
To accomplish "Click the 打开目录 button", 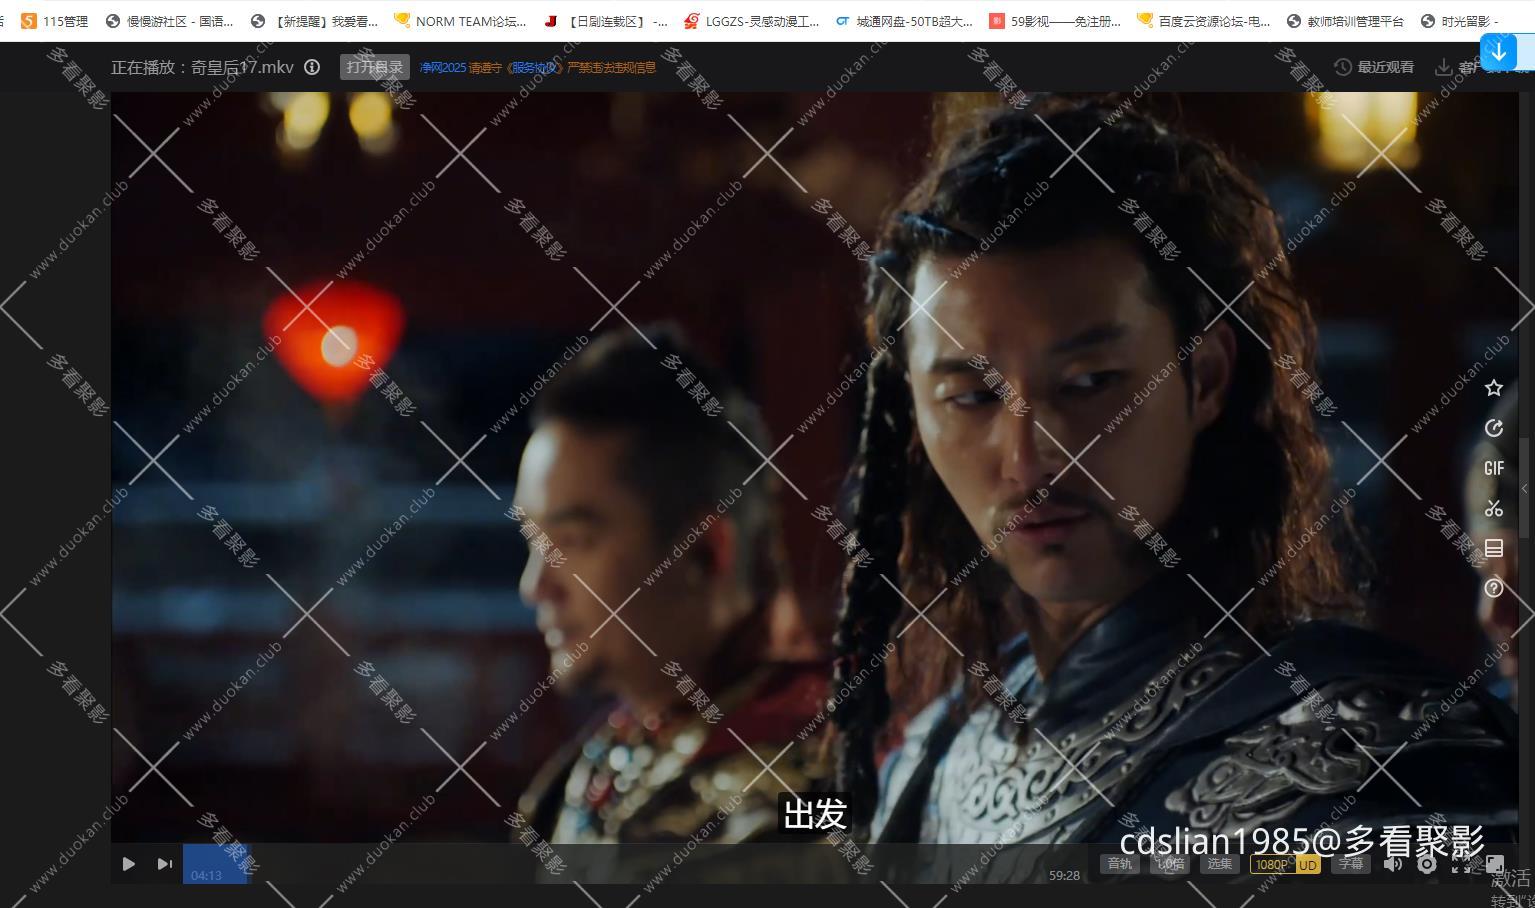I will click(375, 66).
